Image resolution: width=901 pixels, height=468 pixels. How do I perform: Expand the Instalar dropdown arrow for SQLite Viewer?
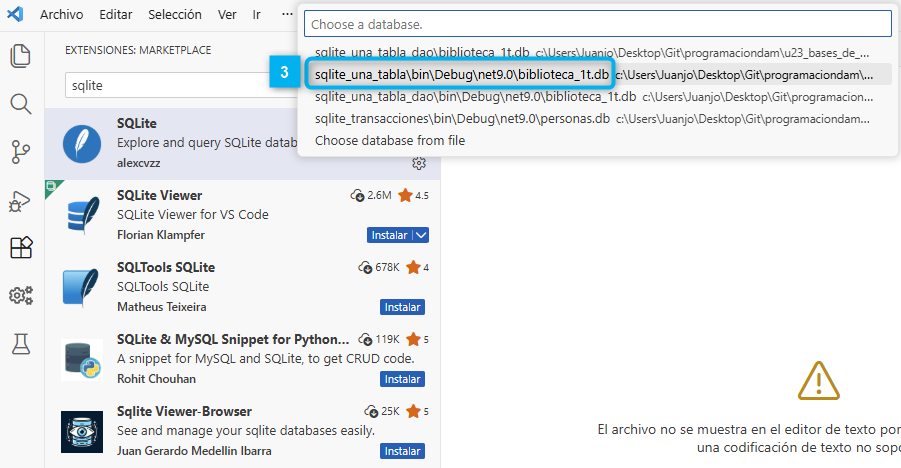pyautogui.click(x=421, y=235)
